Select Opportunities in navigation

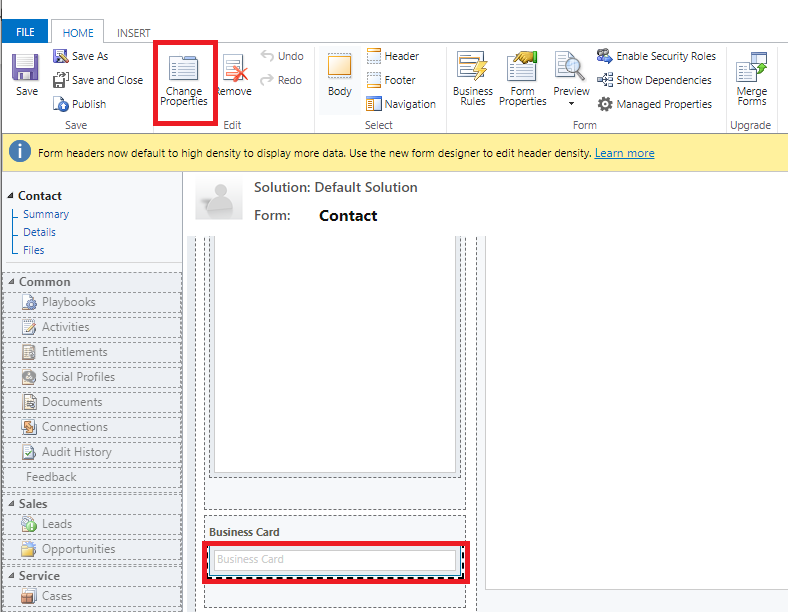[x=92, y=549]
